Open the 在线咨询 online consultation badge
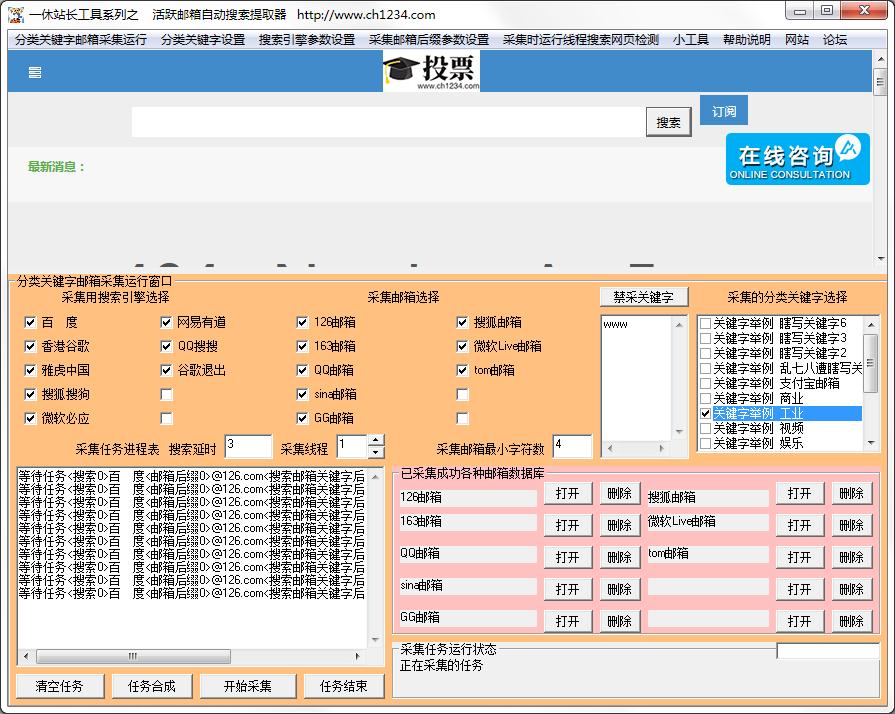This screenshot has height=714, width=895. (x=797, y=159)
